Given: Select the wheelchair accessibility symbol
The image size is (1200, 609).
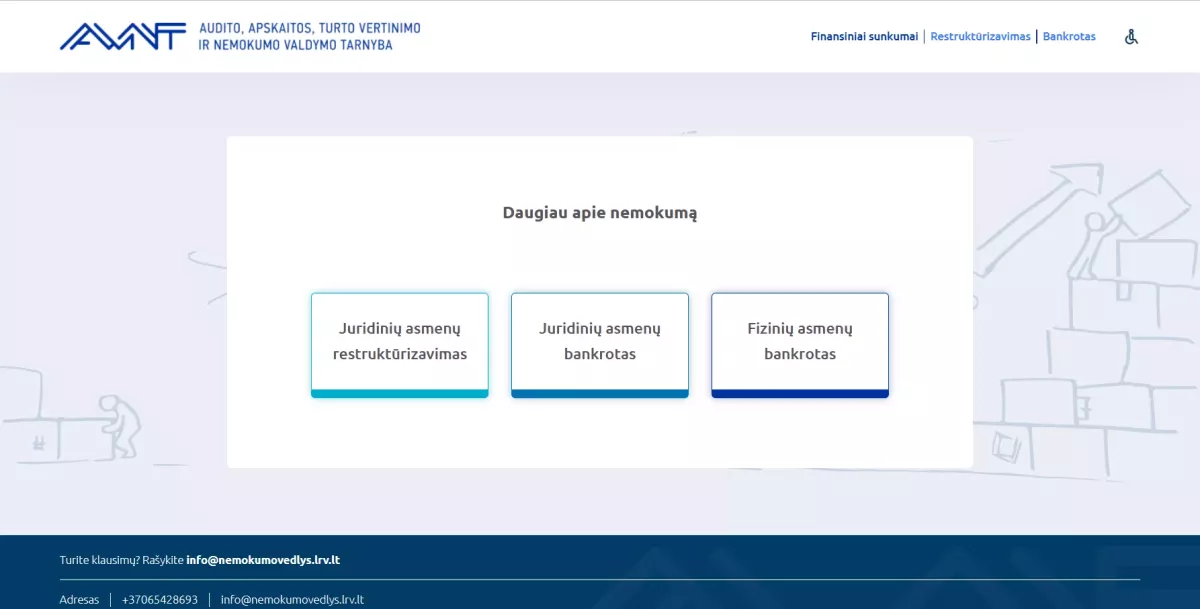Looking at the screenshot, I should (1130, 36).
